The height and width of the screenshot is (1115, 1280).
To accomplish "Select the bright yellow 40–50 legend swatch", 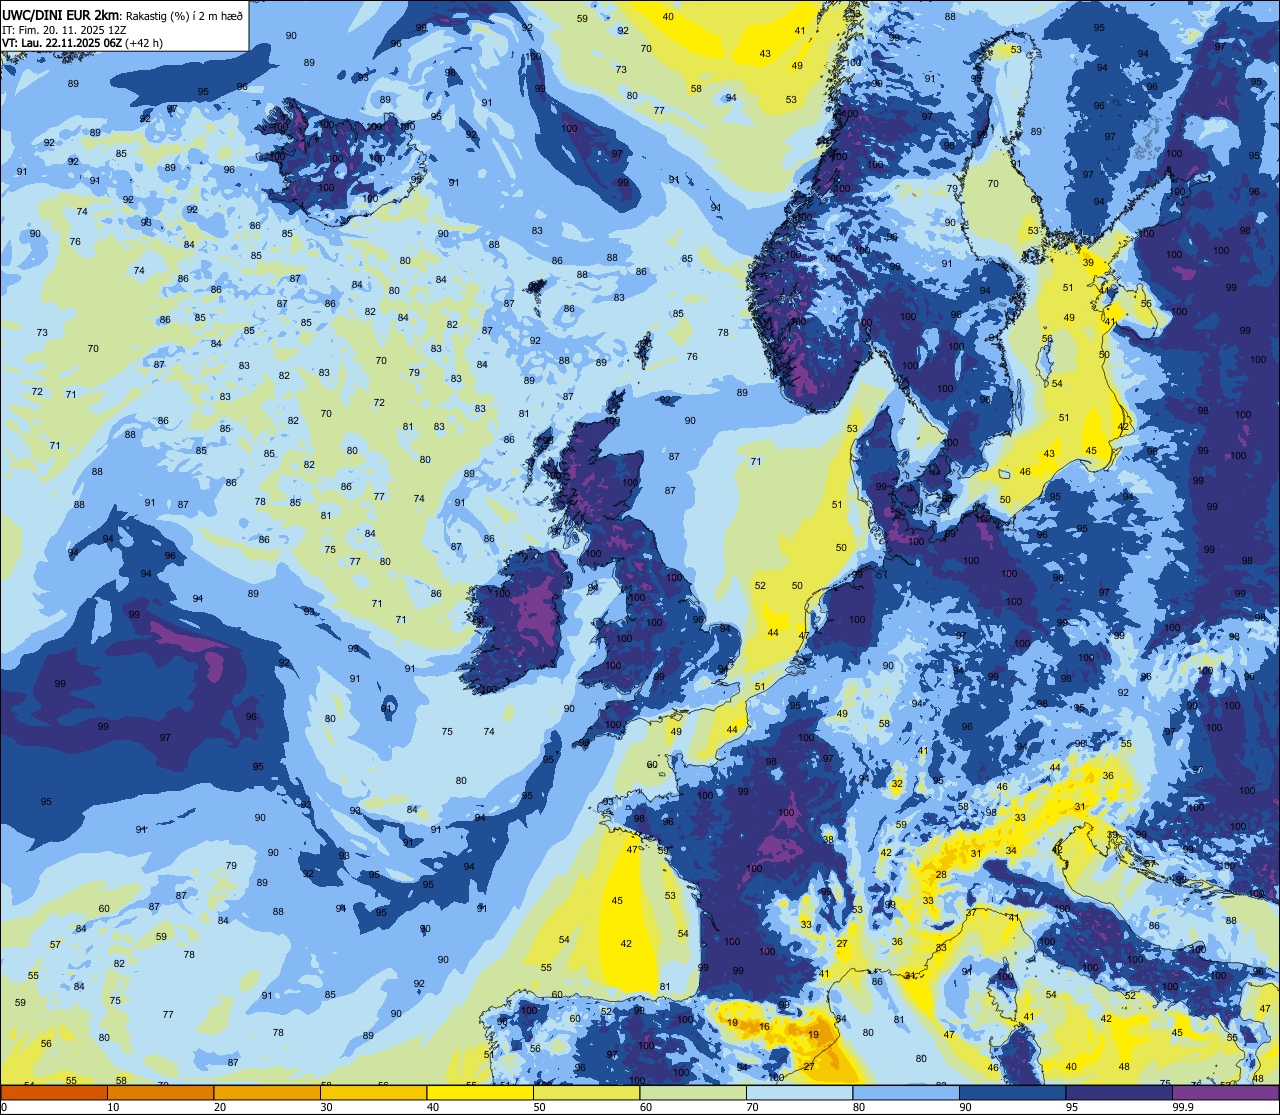I will pos(479,1093).
